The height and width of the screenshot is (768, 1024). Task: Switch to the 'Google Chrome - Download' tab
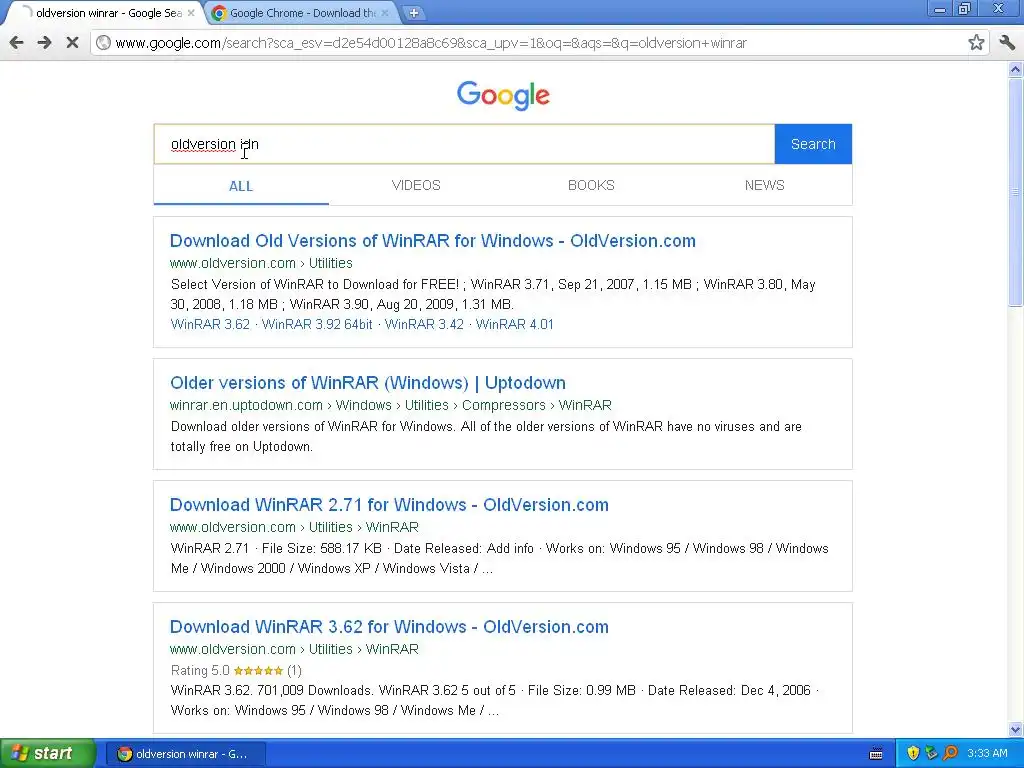(x=302, y=13)
